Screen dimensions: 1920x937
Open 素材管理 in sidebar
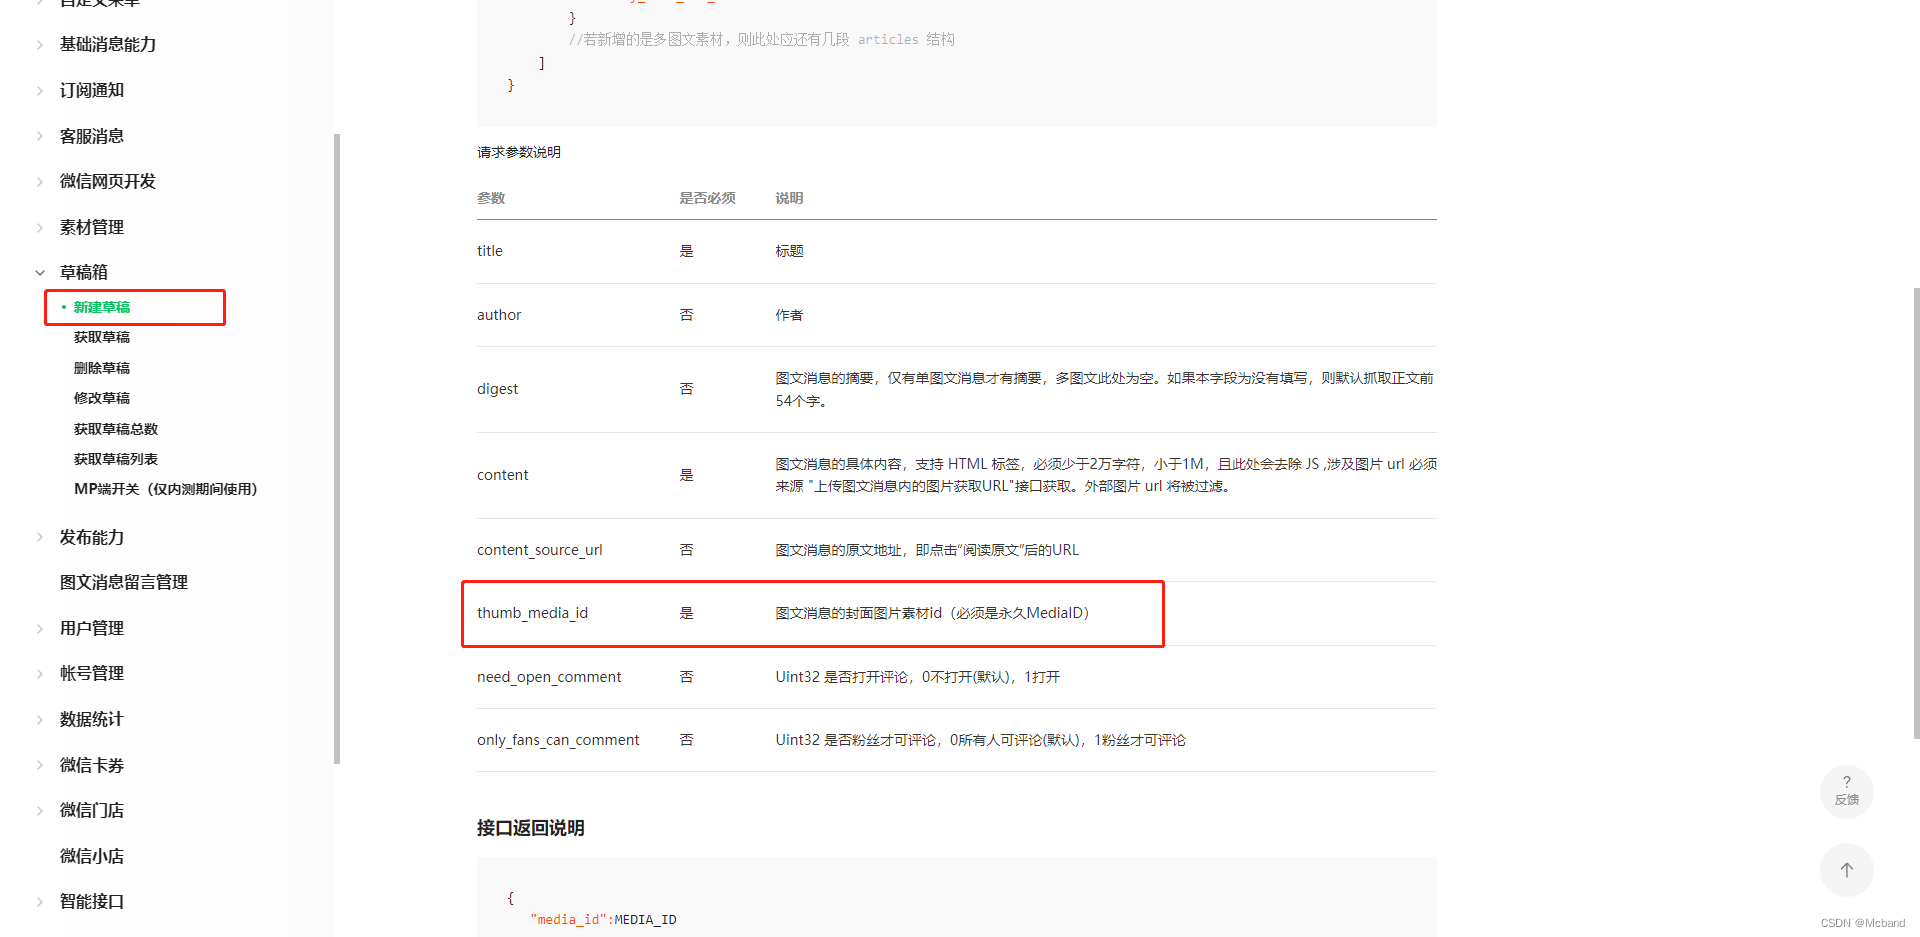coord(92,227)
